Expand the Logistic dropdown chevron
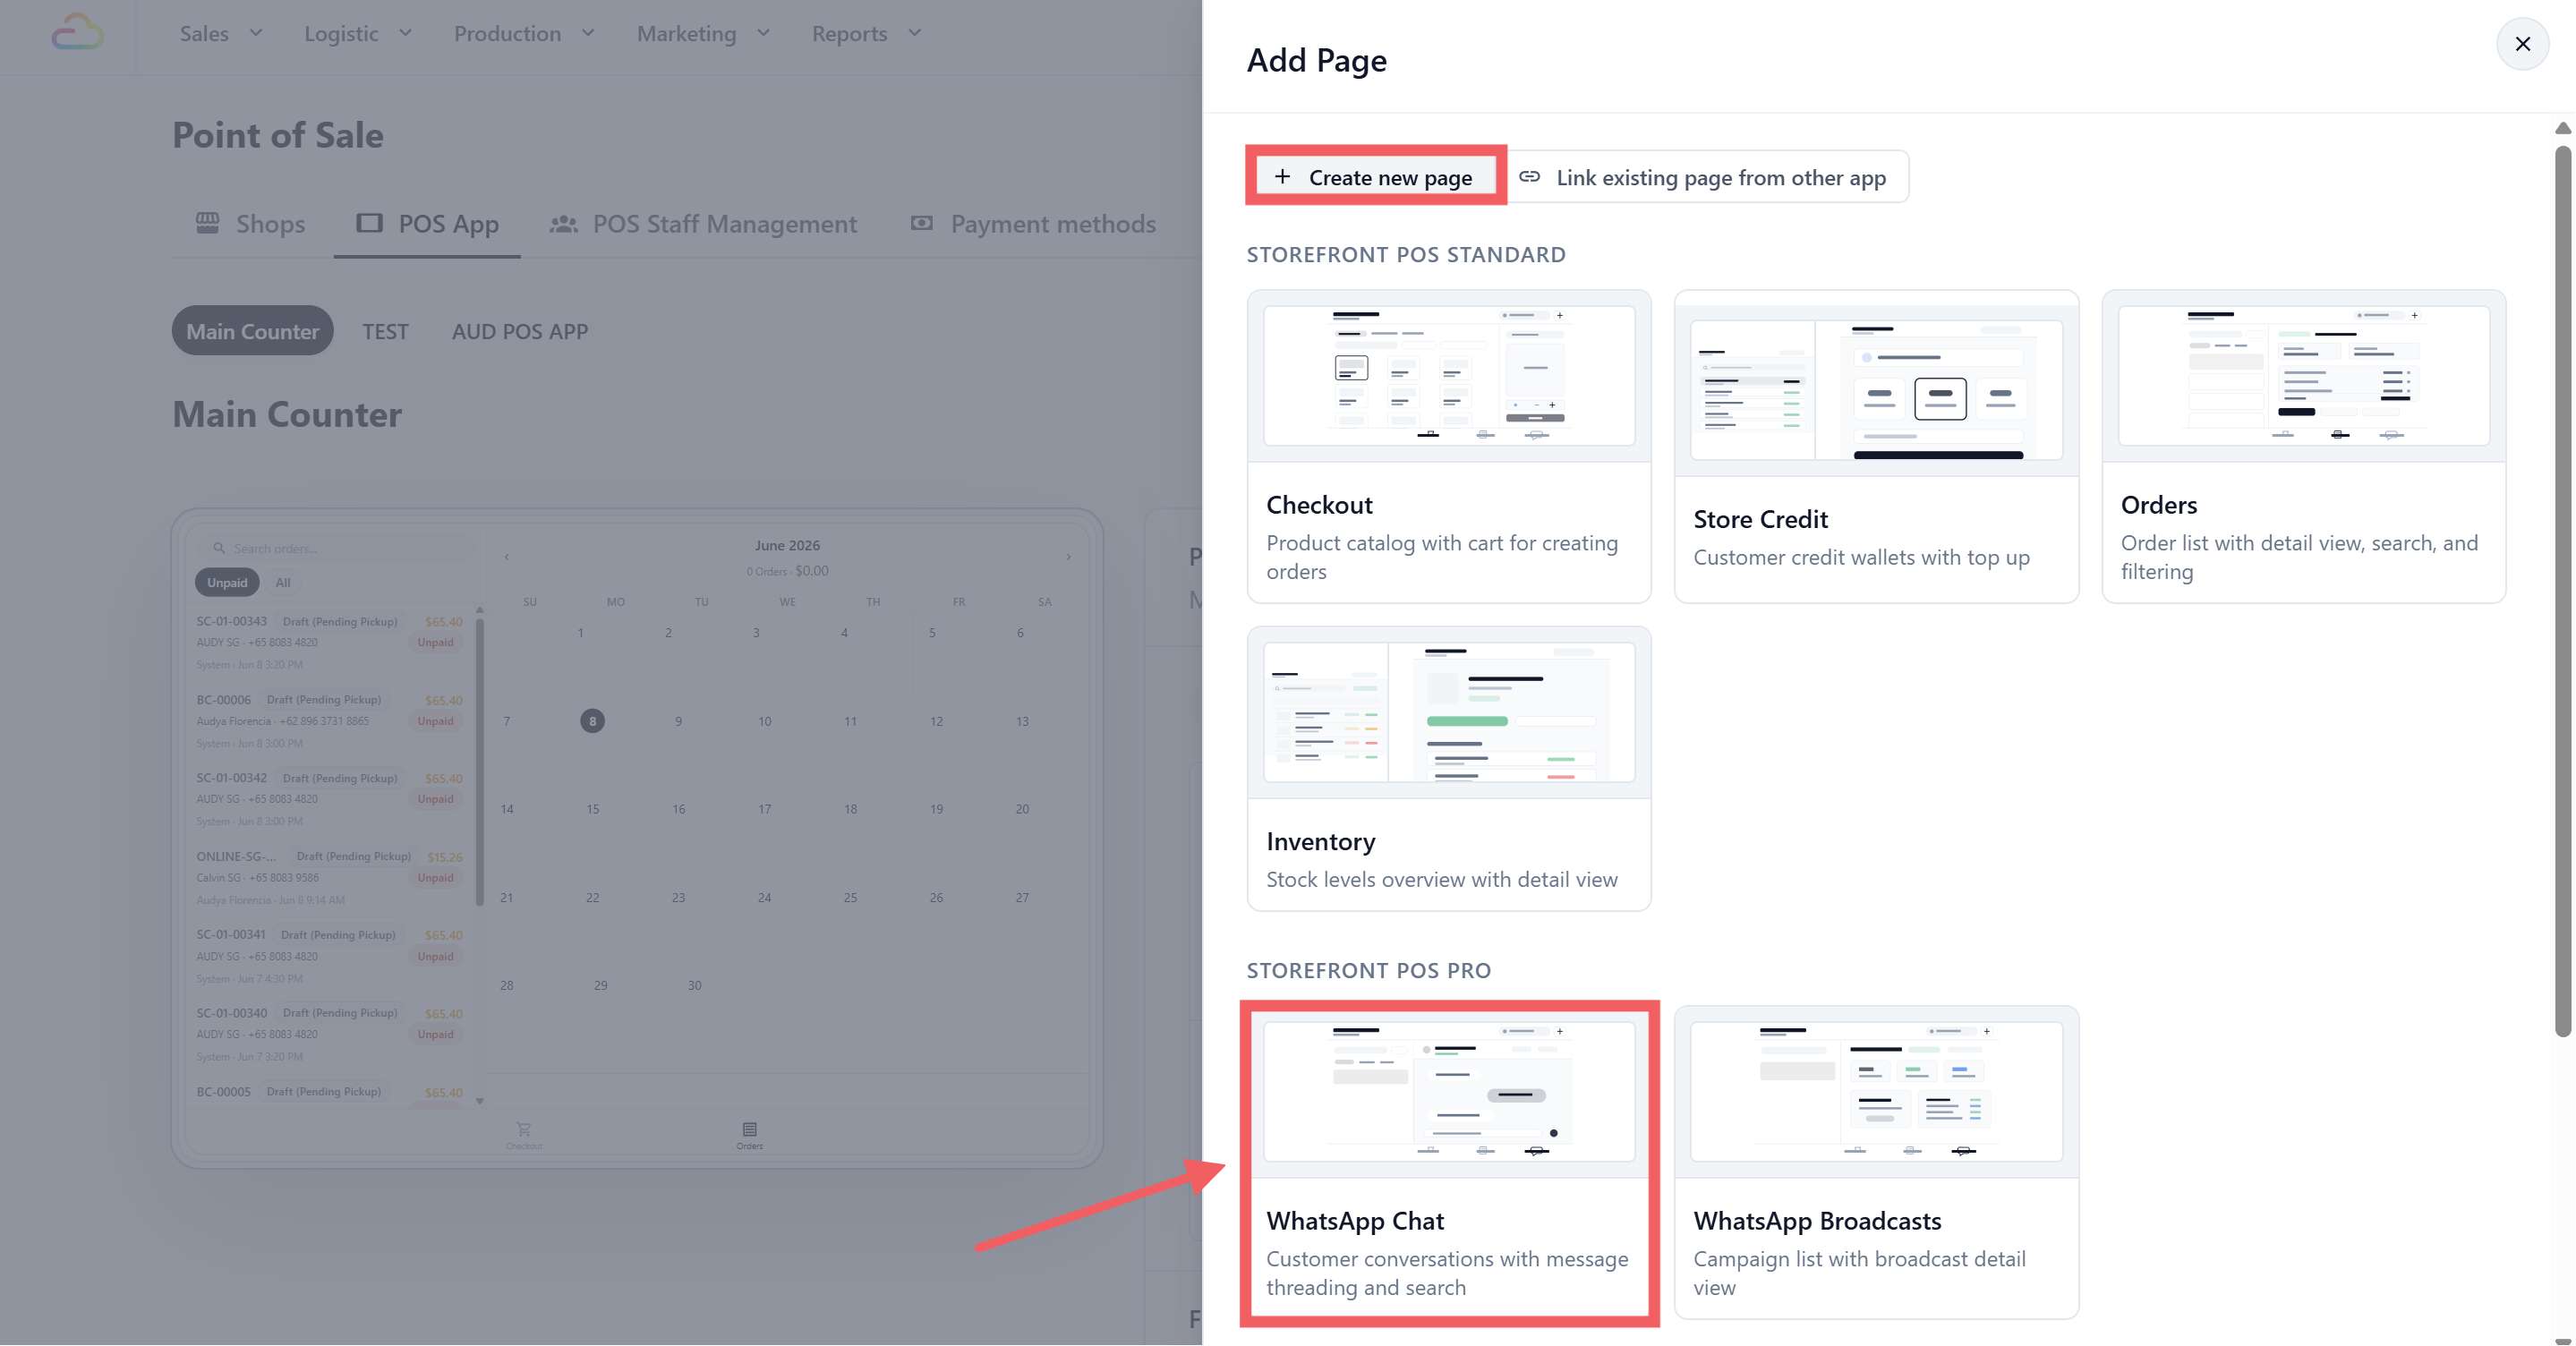 coord(405,33)
